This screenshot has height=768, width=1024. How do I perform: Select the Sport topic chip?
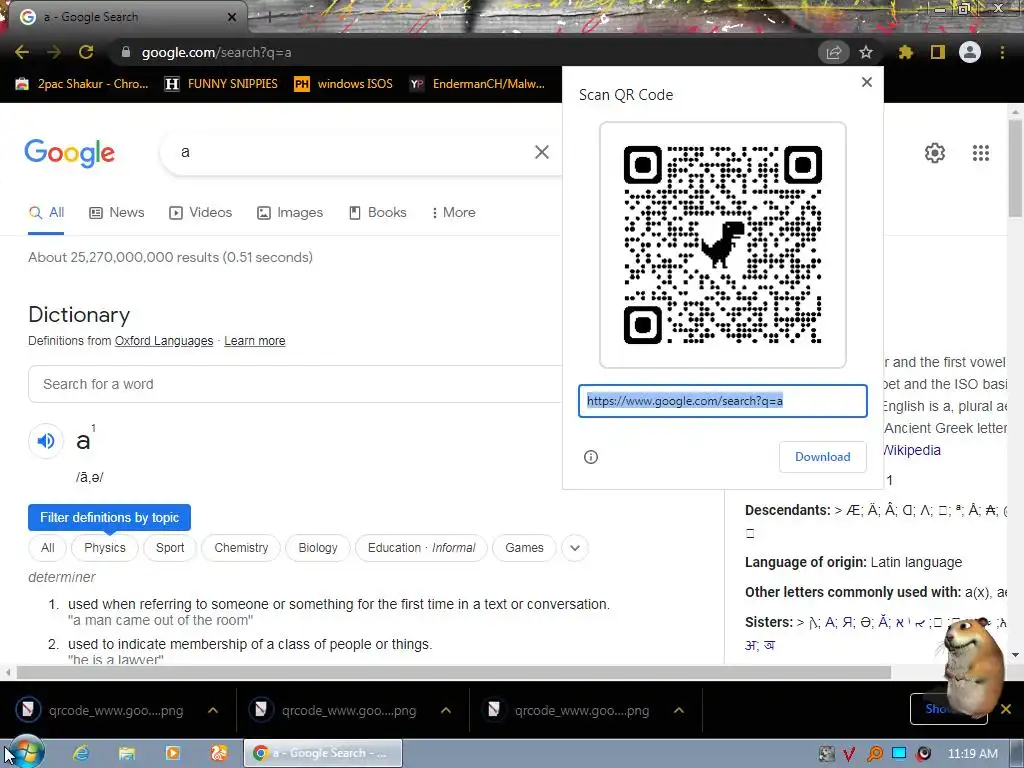[170, 548]
